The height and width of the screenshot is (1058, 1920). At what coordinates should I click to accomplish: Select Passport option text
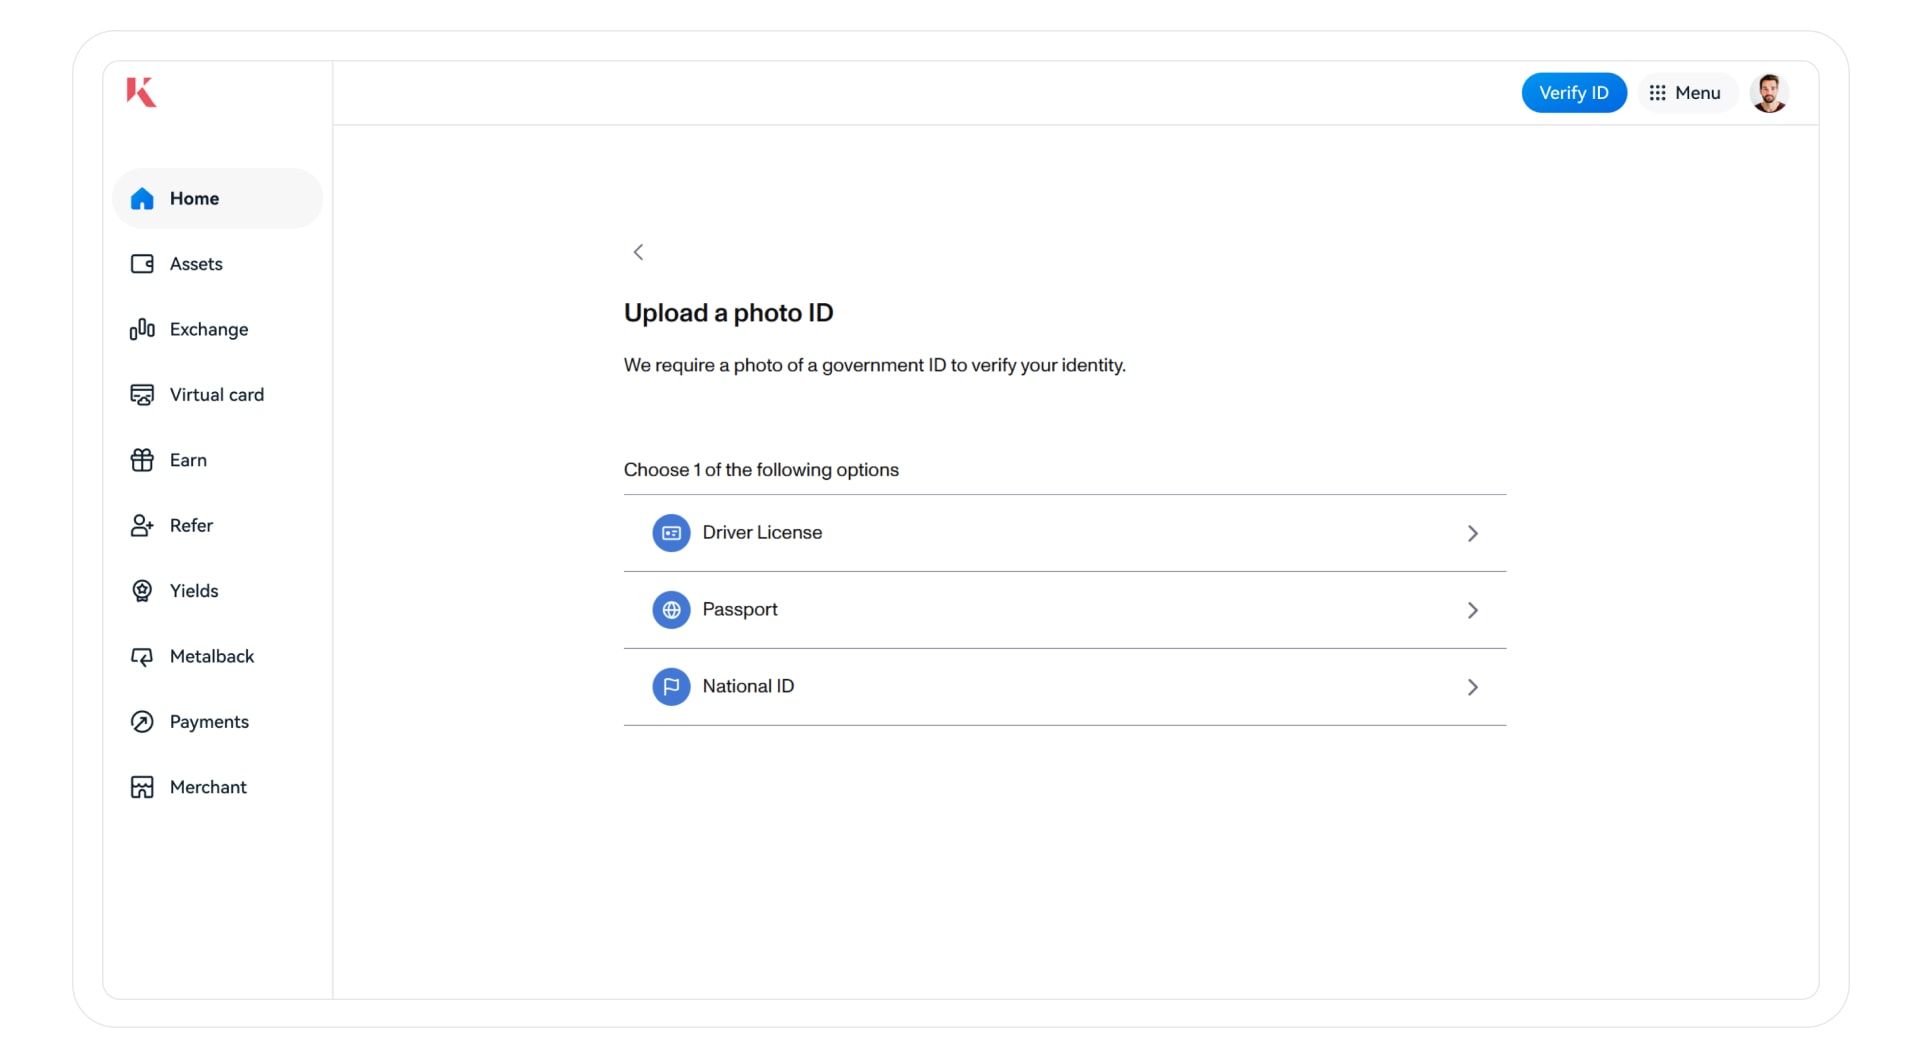click(739, 610)
